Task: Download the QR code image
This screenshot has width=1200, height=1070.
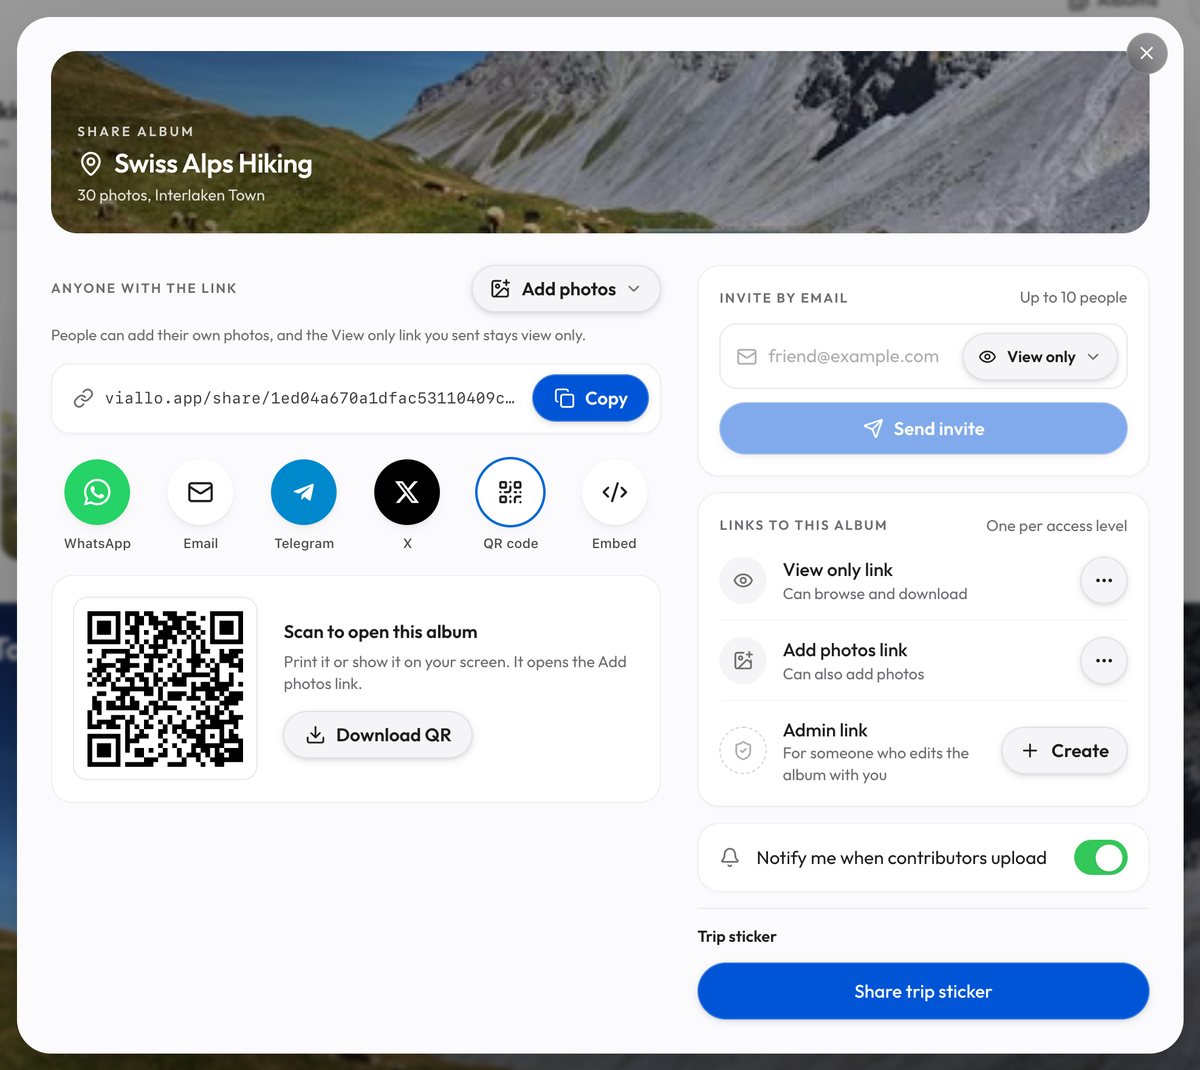Action: tap(378, 735)
